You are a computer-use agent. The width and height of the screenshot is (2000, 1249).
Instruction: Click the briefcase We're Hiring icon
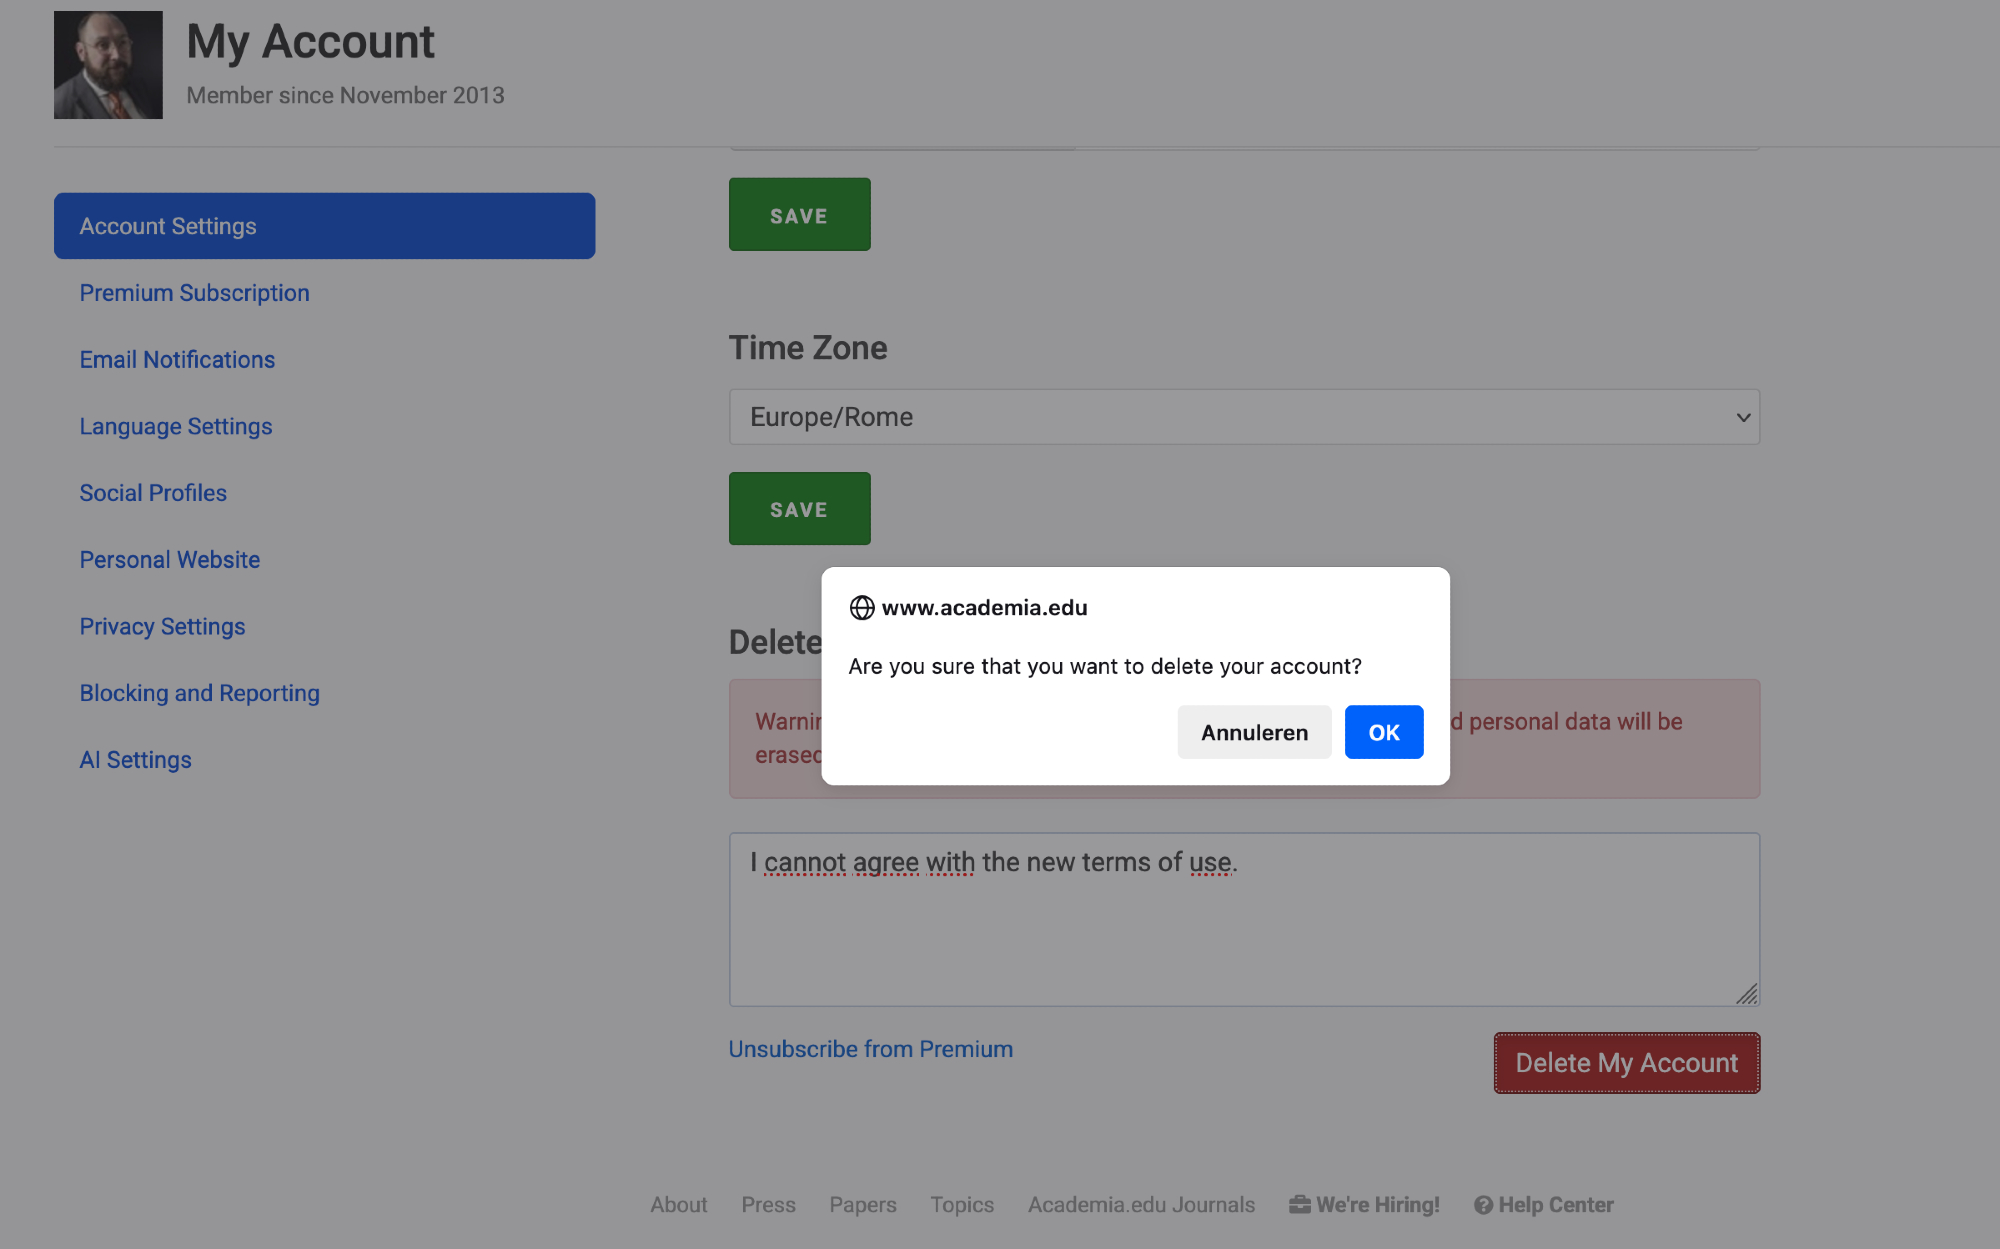coord(1299,1204)
